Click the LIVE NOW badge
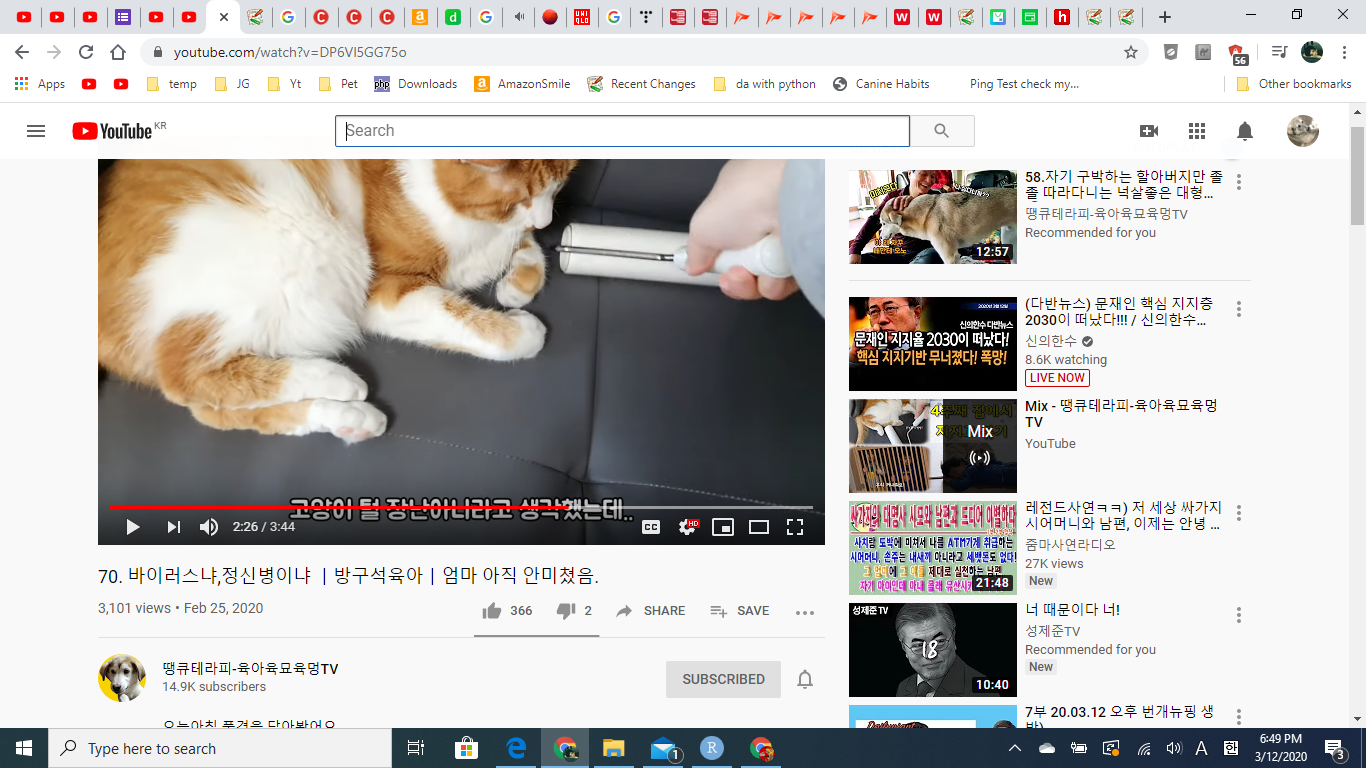The width and height of the screenshot is (1366, 768). pyautogui.click(x=1057, y=378)
